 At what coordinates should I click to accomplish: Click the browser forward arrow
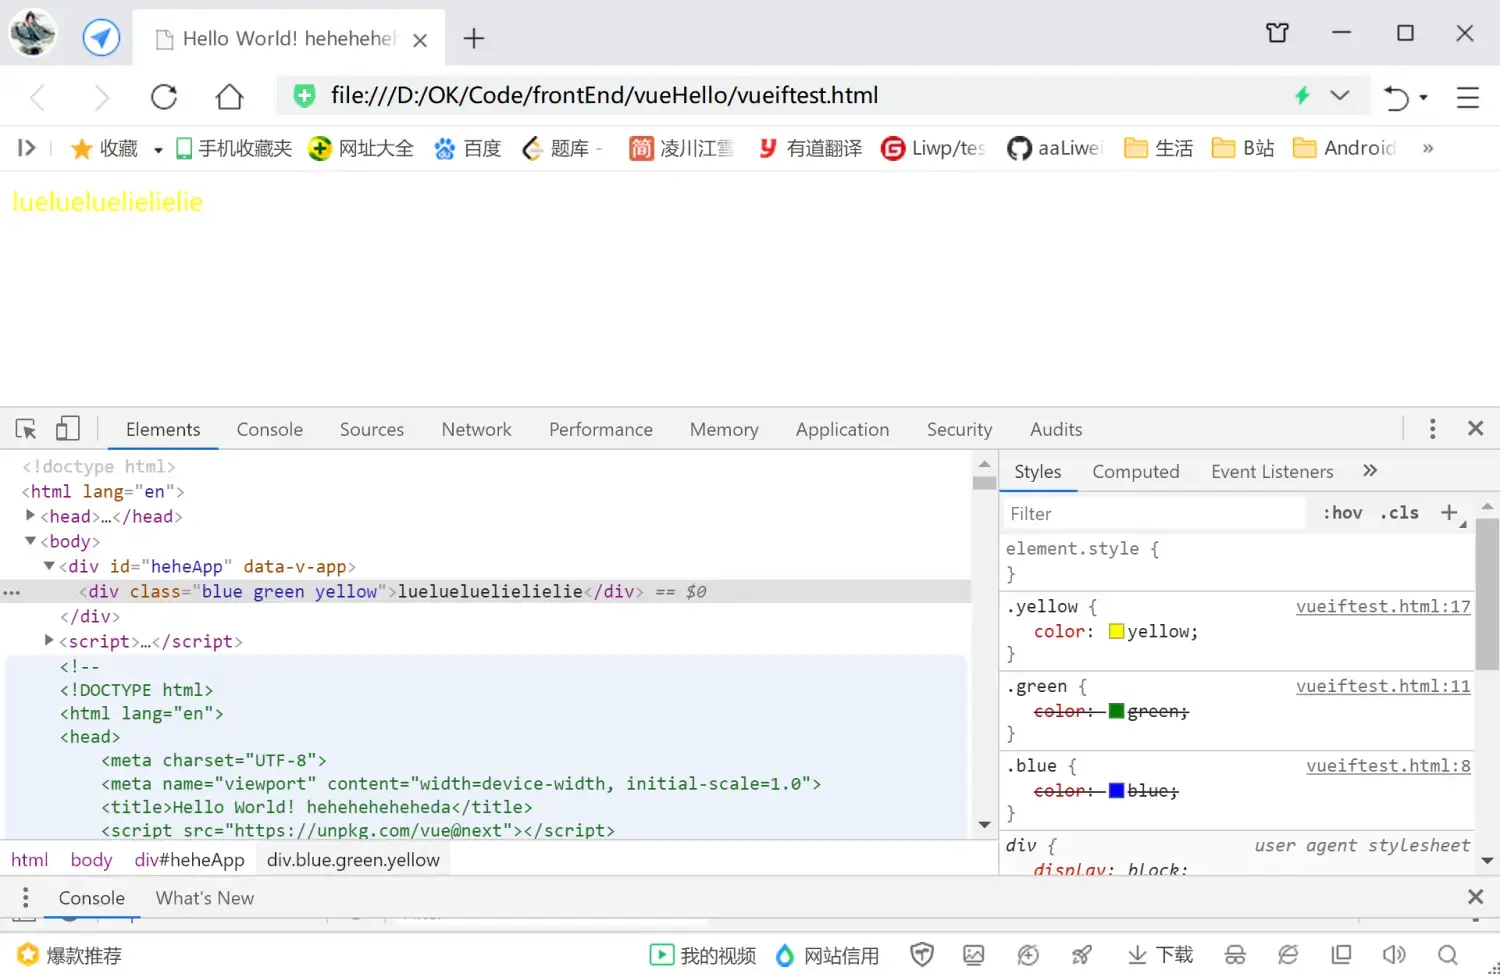pyautogui.click(x=101, y=97)
